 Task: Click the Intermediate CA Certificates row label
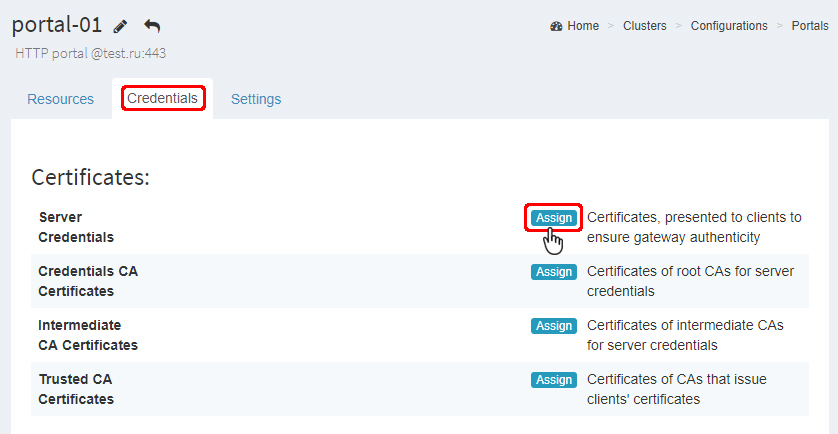pos(88,335)
